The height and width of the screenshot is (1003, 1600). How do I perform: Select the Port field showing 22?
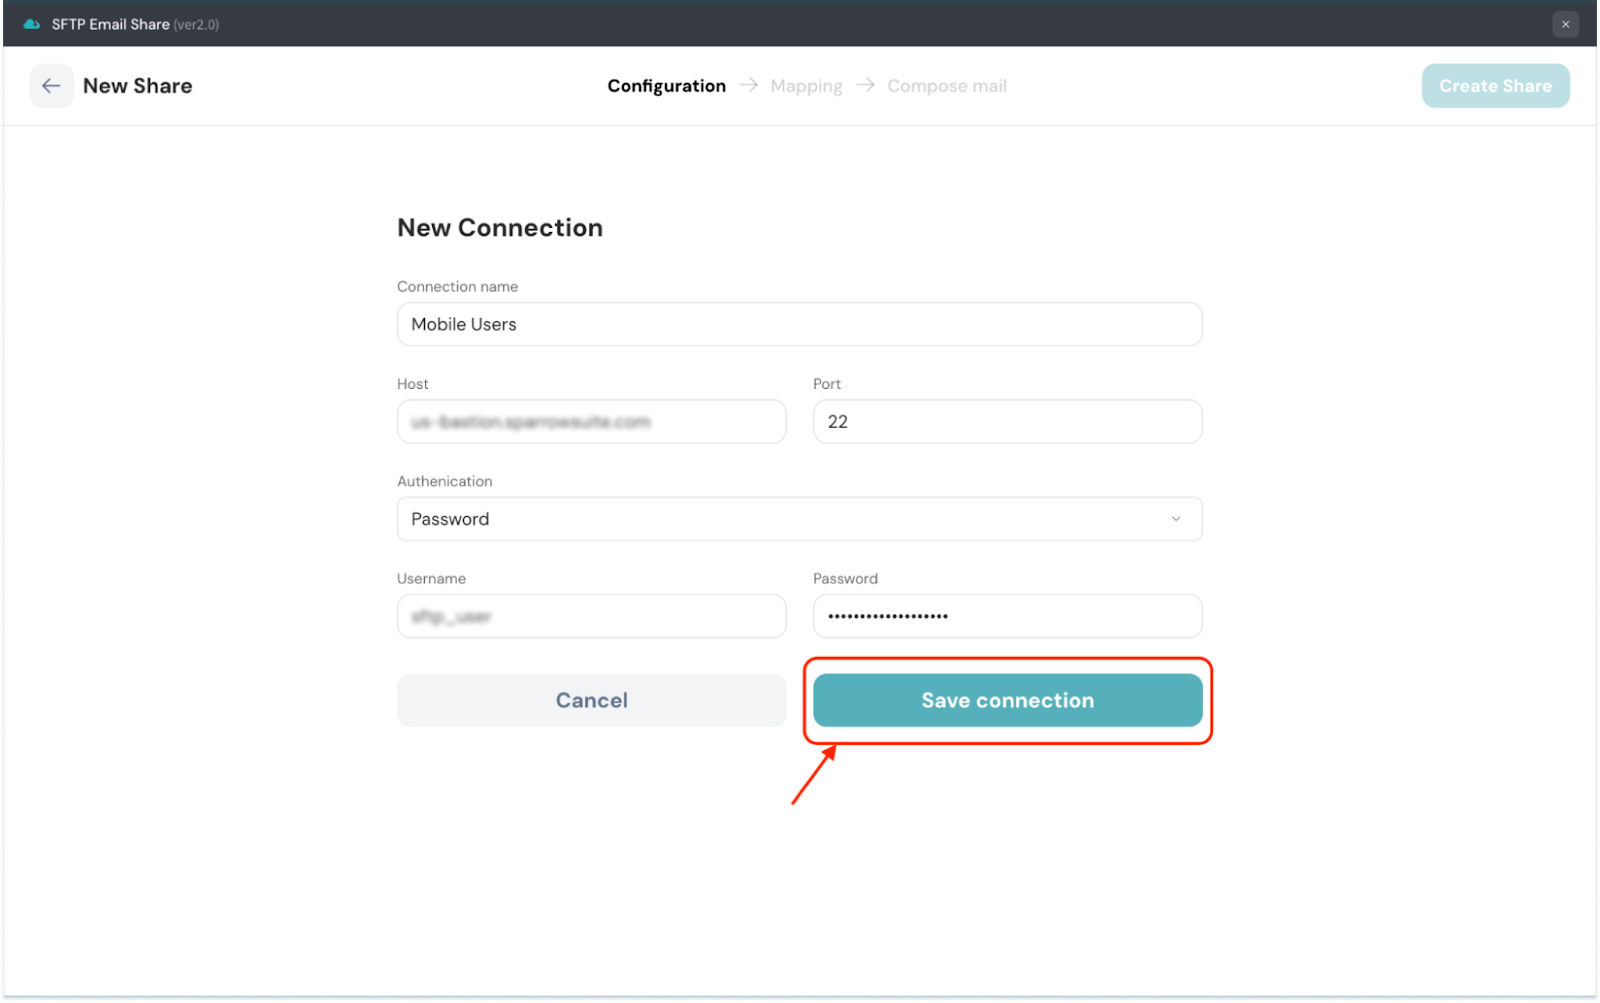(1007, 422)
